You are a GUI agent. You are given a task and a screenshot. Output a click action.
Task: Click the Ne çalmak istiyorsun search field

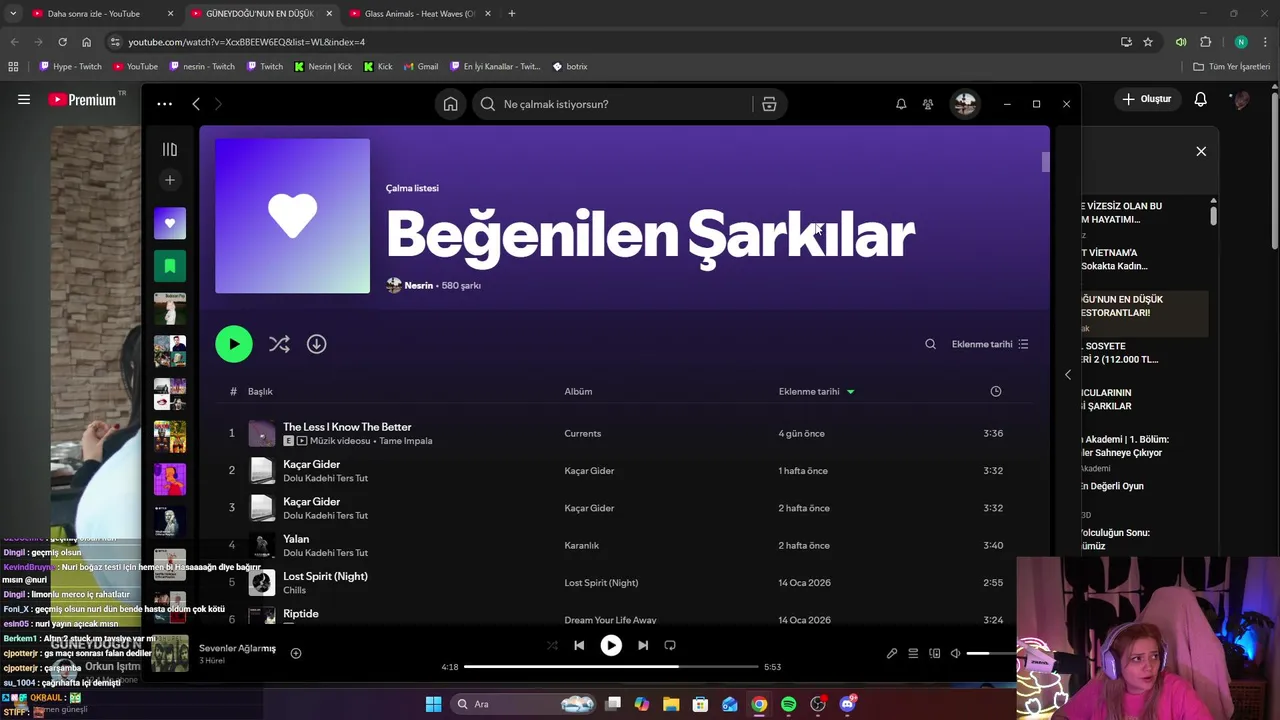point(613,104)
